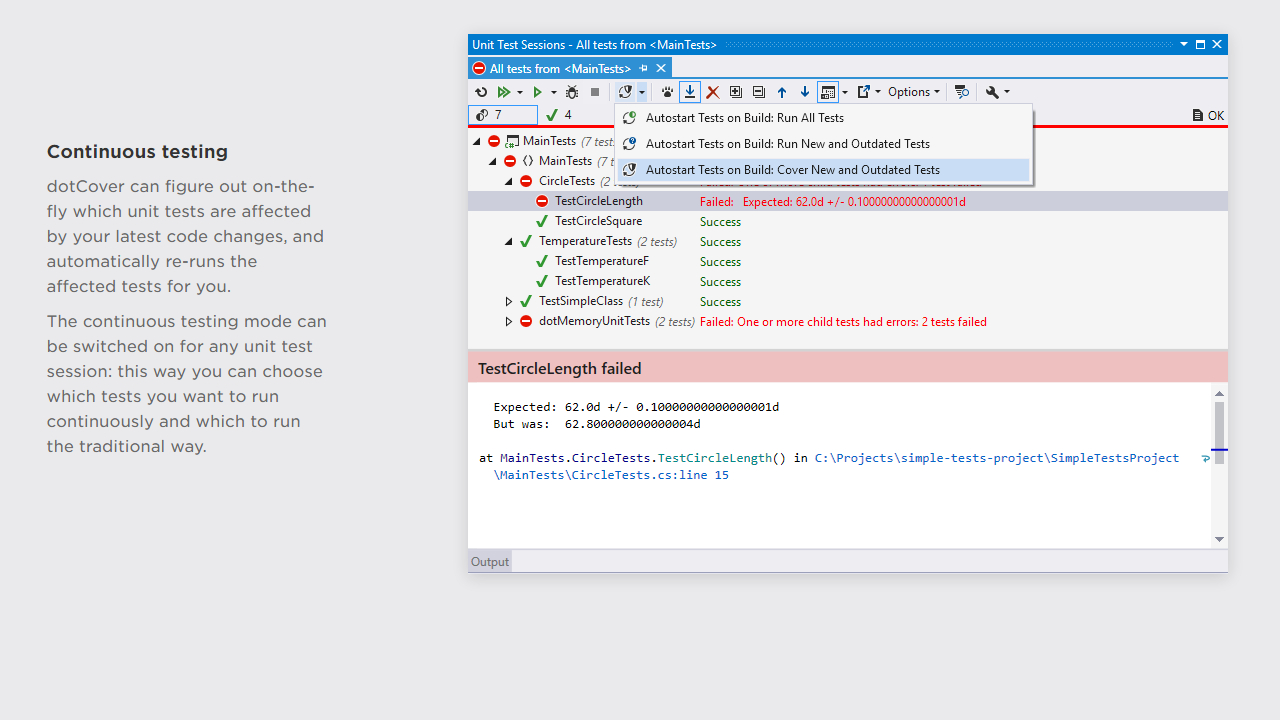Toggle the total tests filter showing 7

click(x=502, y=115)
